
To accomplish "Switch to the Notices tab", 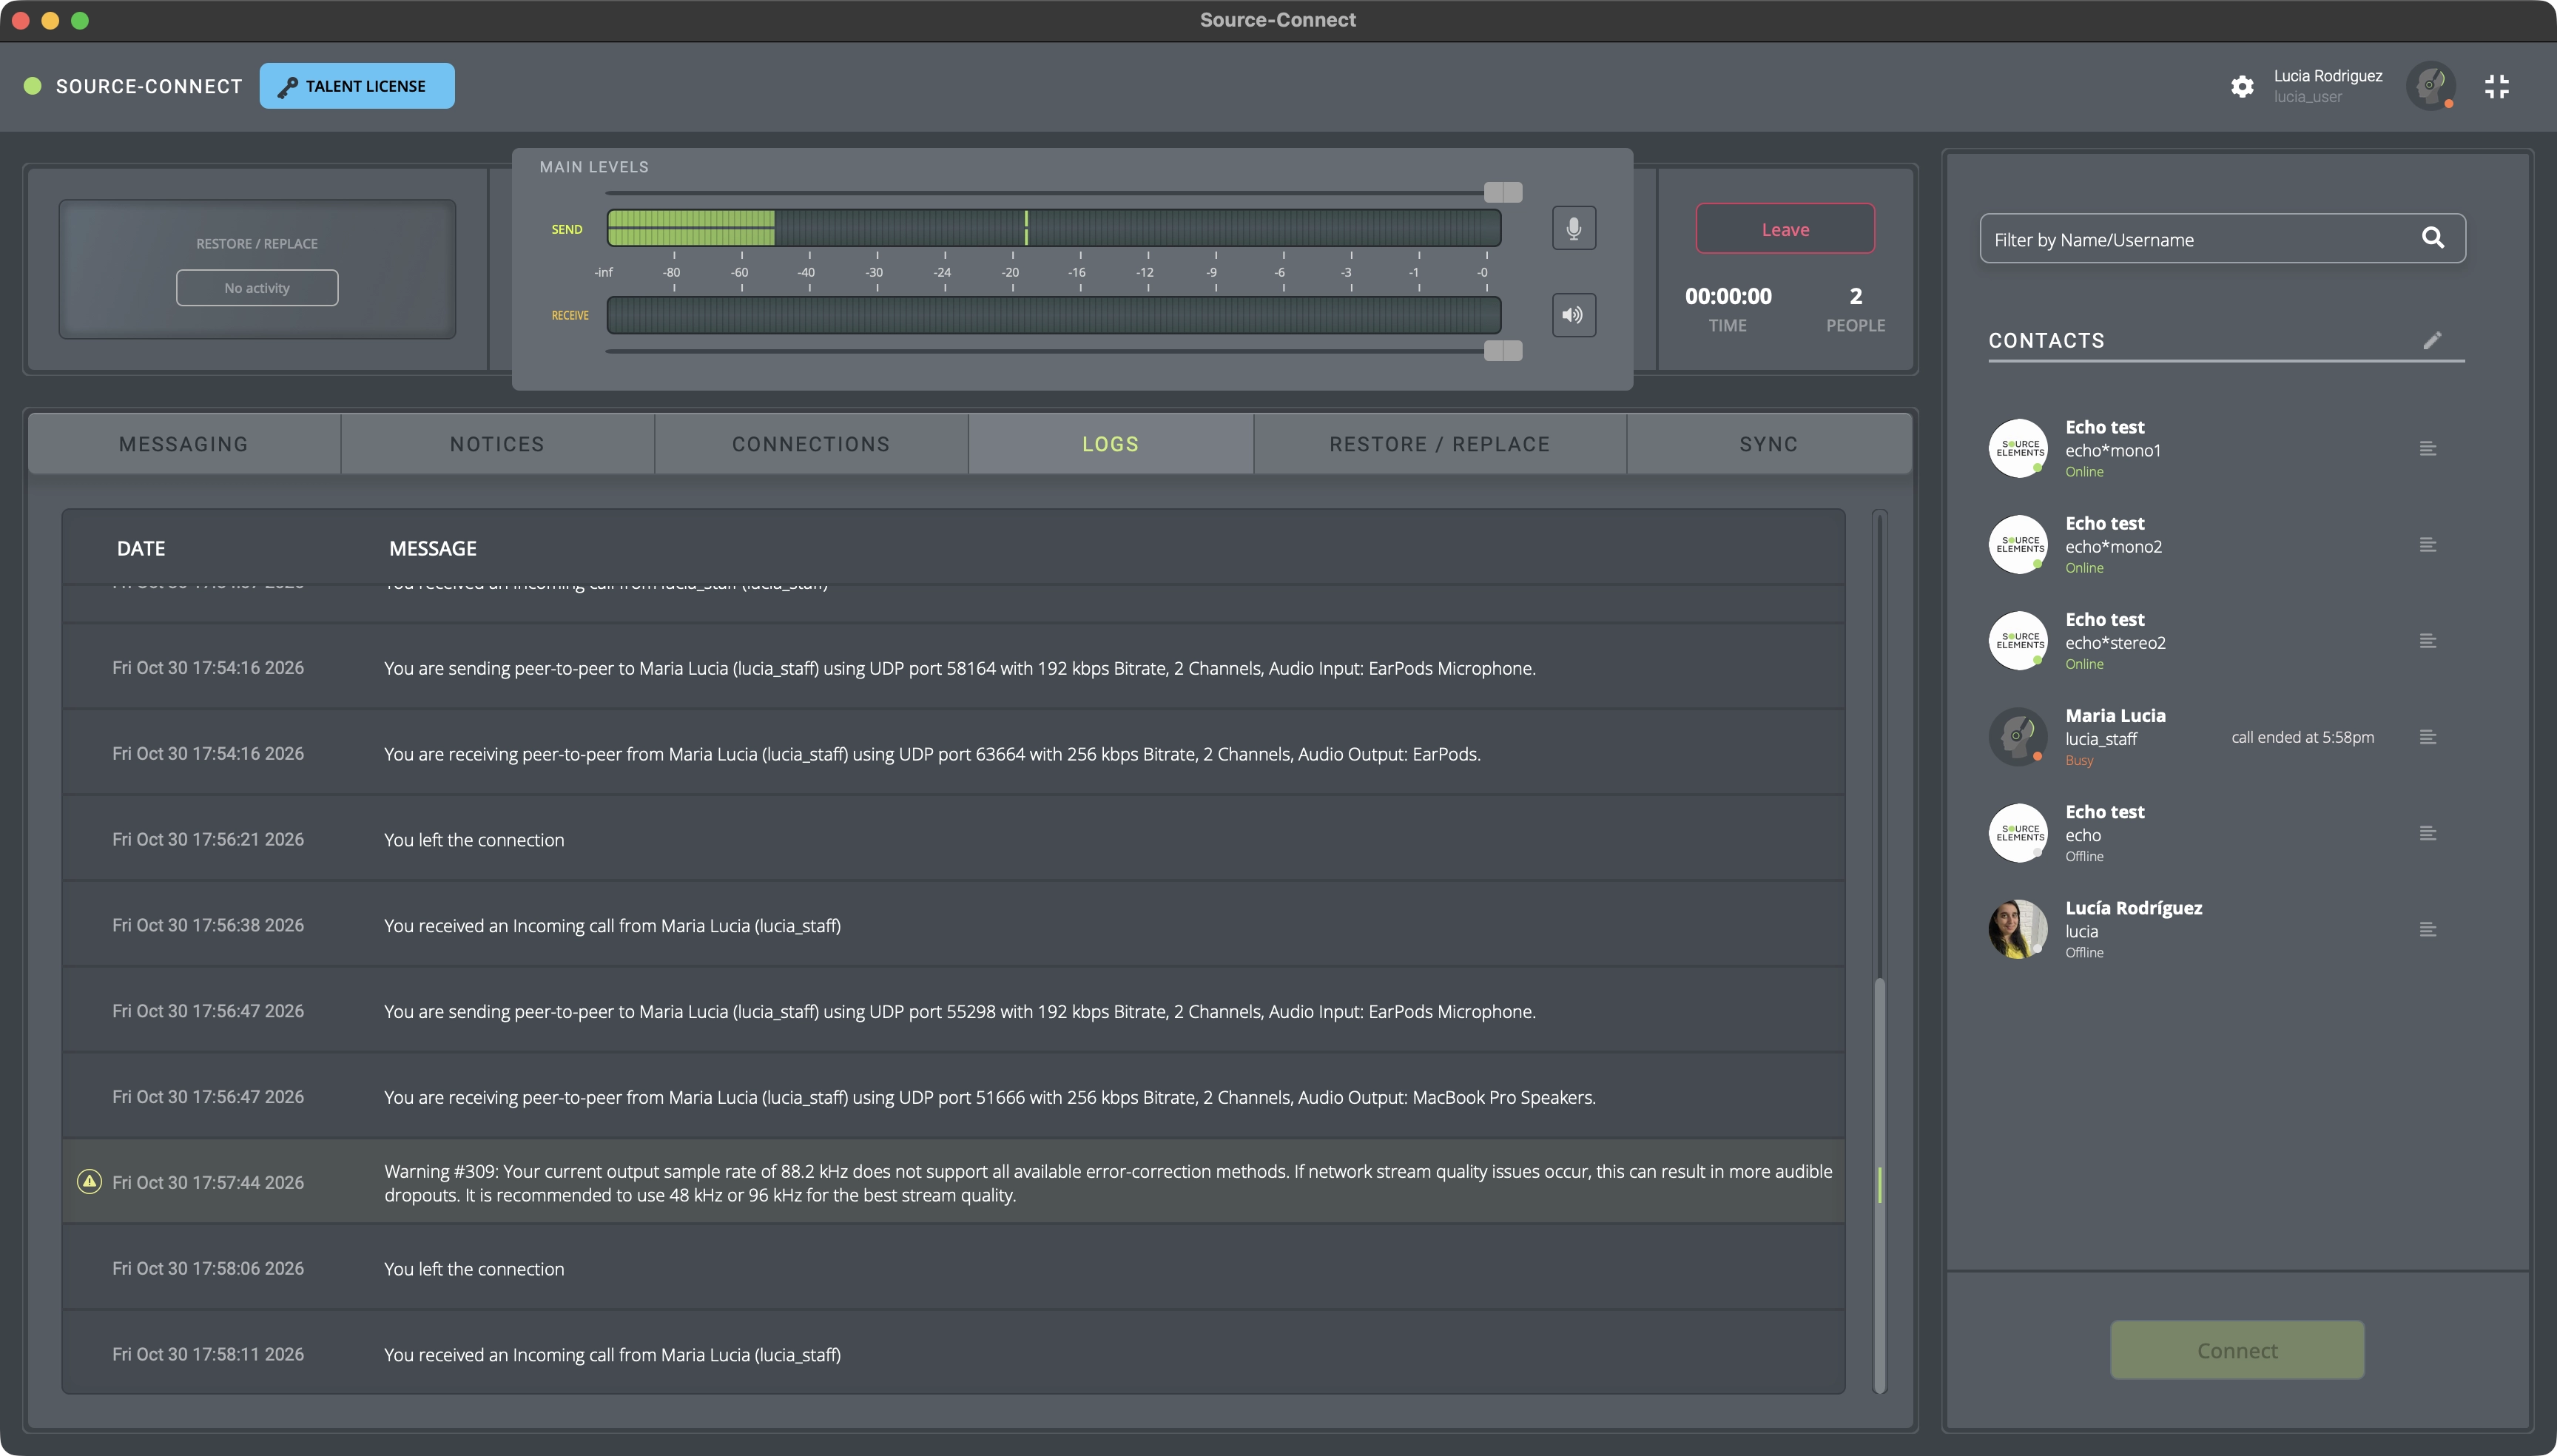I will click(x=497, y=444).
